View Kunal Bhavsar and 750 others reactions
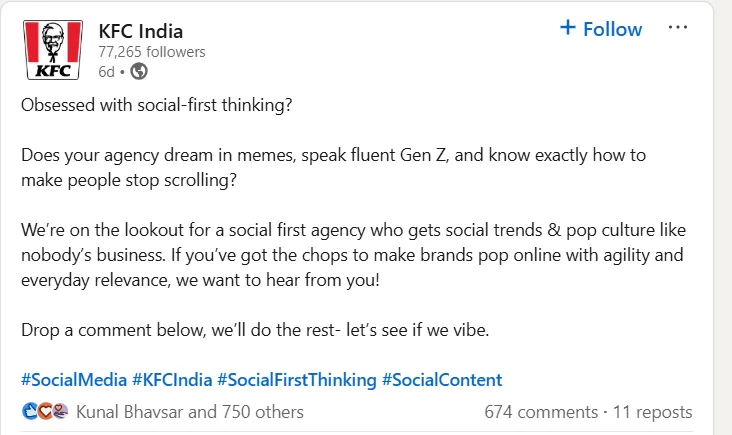Screen dimensions: 732x435 point(190,411)
